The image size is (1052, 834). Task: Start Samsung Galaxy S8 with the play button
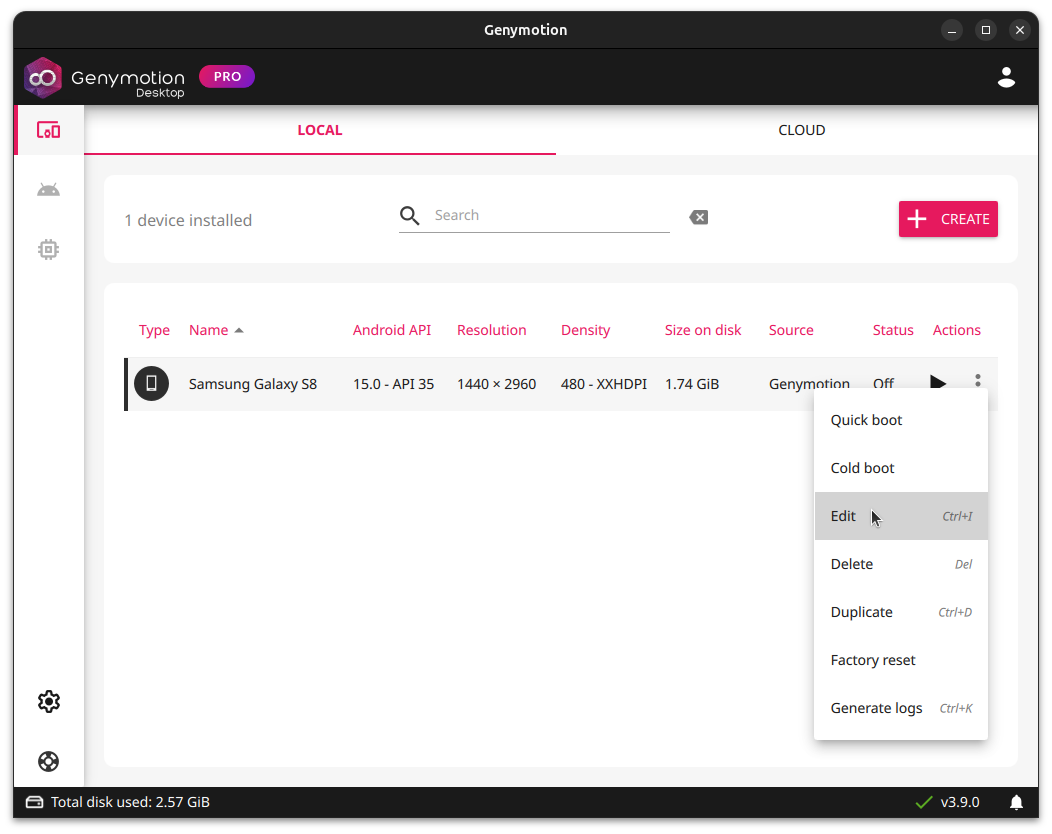tap(937, 382)
